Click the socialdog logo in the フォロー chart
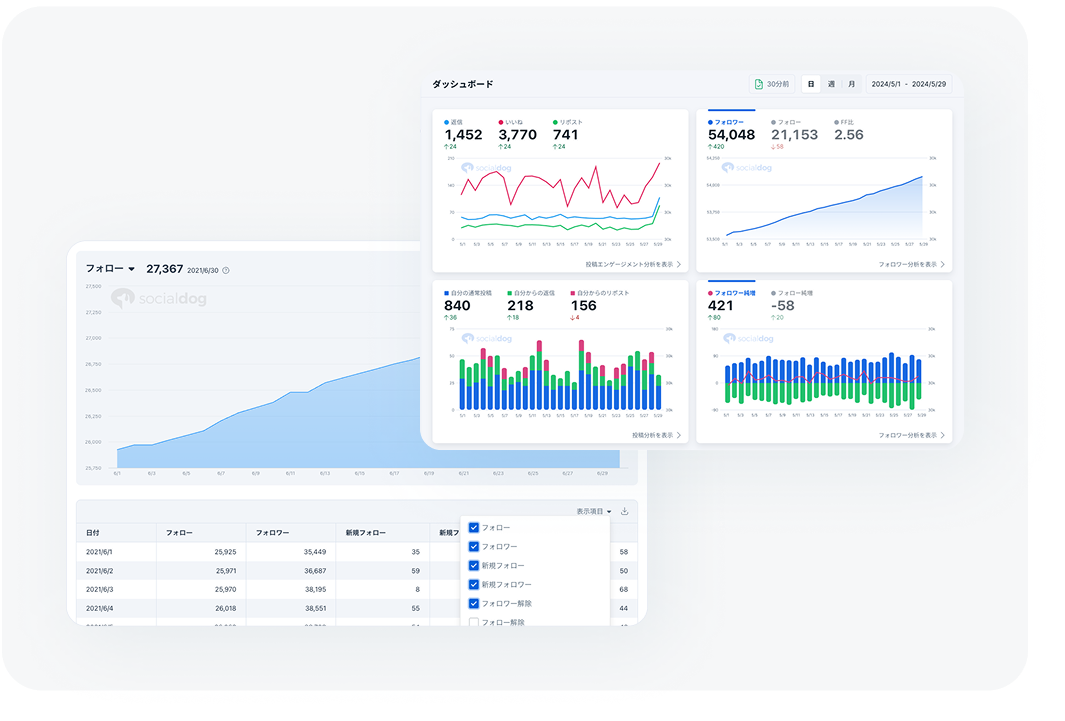This screenshot has width=1065, height=721. tap(159, 298)
